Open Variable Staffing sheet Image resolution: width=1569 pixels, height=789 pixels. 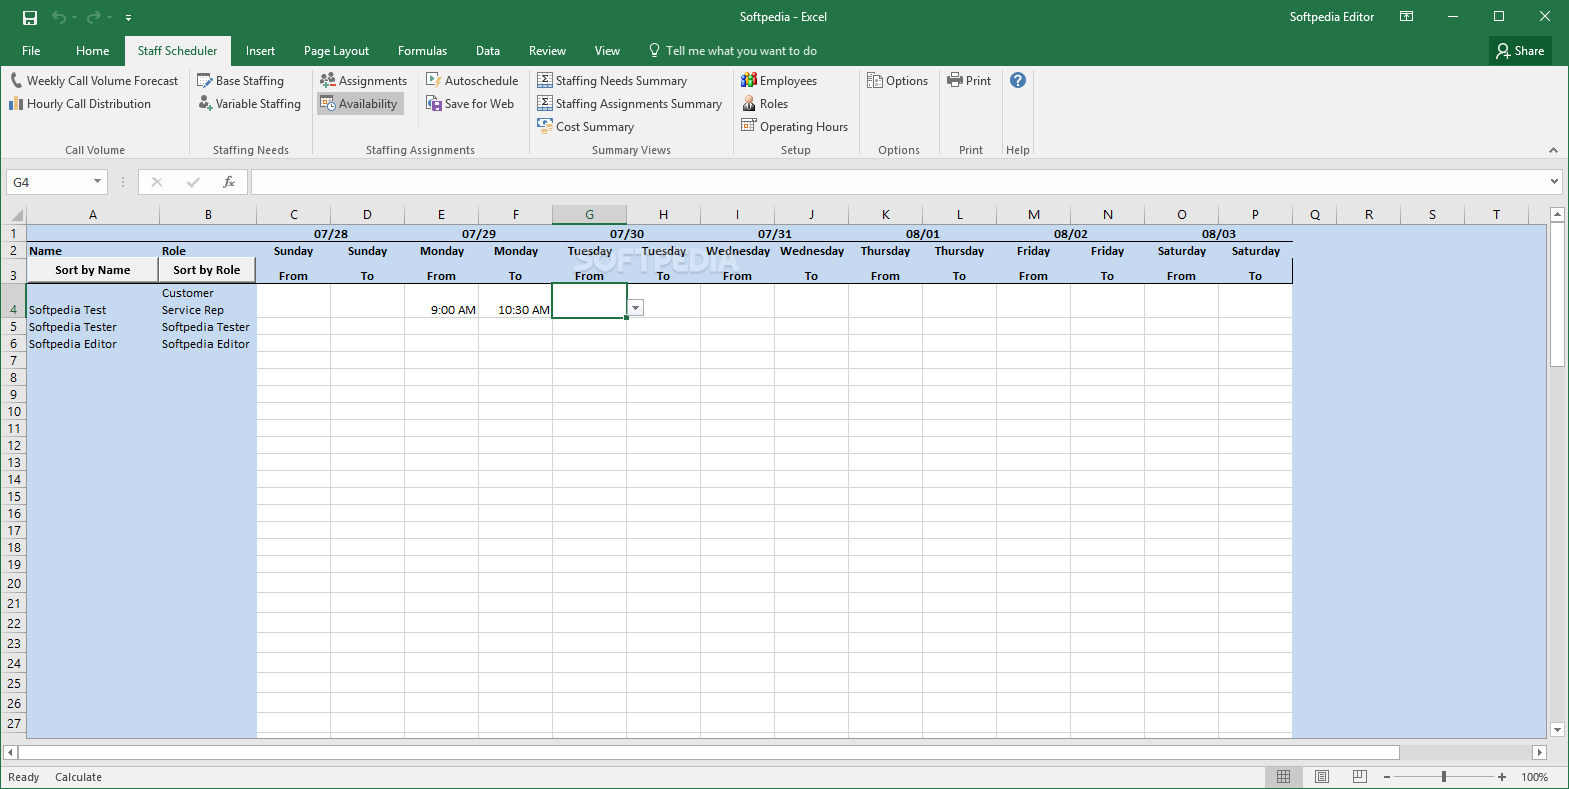click(249, 104)
